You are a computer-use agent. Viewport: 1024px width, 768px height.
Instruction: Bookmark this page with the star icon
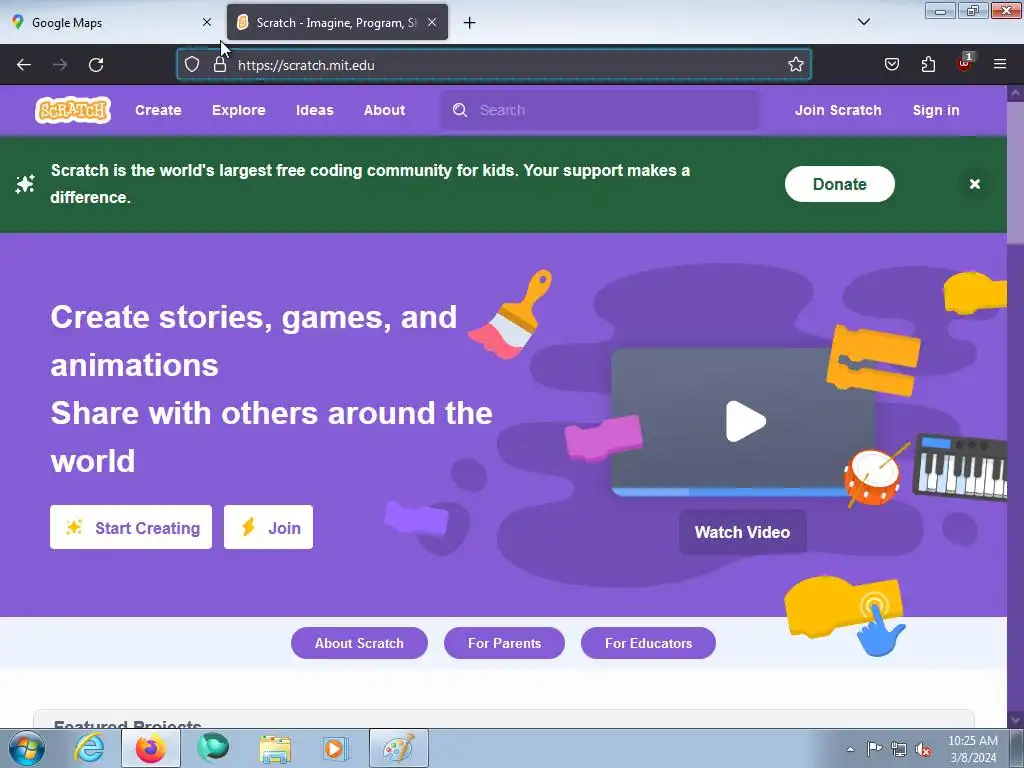tap(795, 65)
